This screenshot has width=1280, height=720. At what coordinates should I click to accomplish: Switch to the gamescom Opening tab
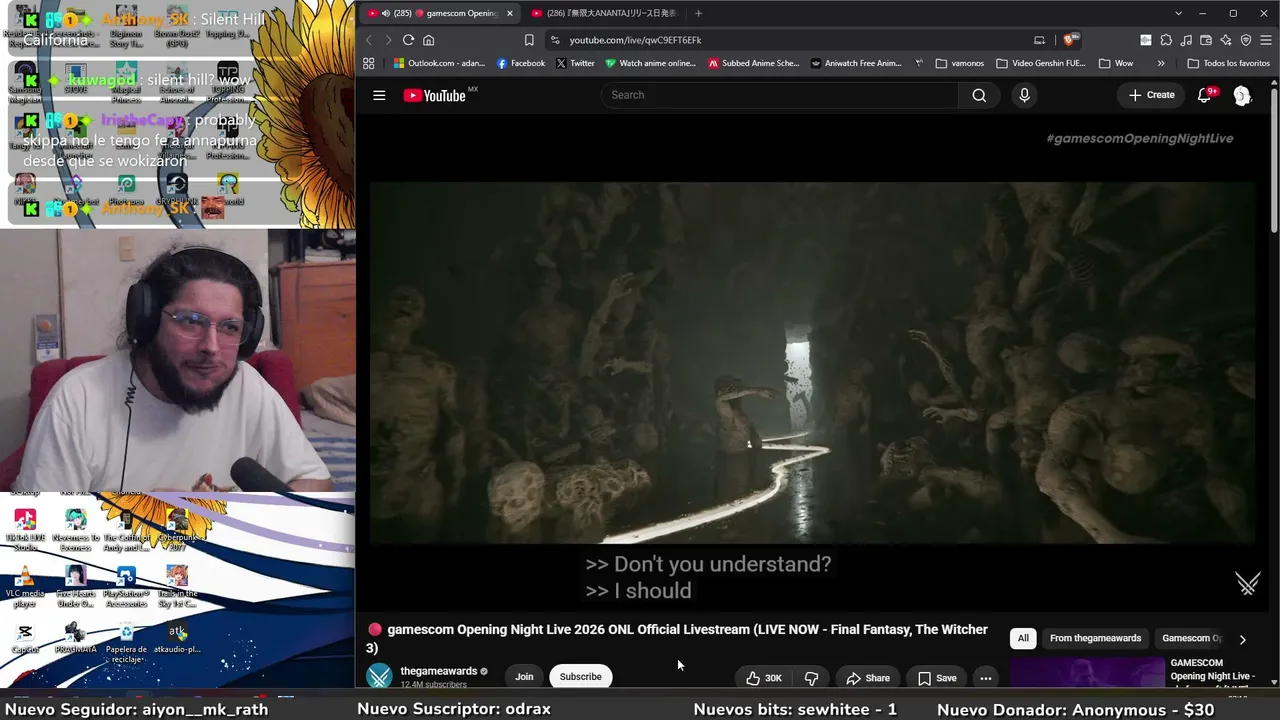(x=439, y=13)
